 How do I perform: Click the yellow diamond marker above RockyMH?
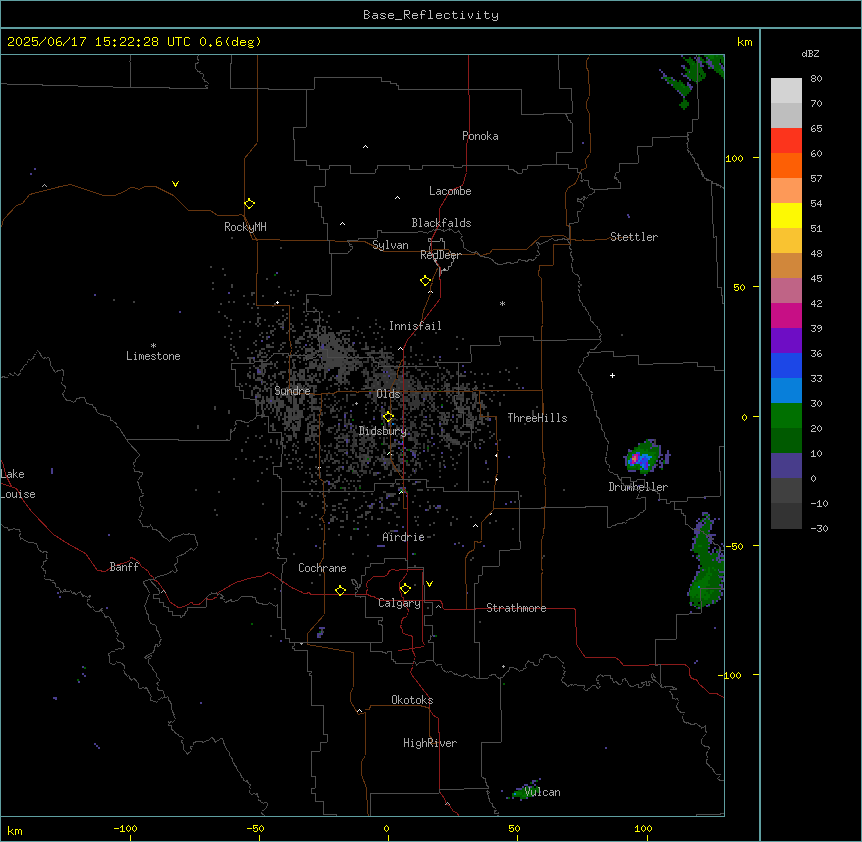point(249,203)
